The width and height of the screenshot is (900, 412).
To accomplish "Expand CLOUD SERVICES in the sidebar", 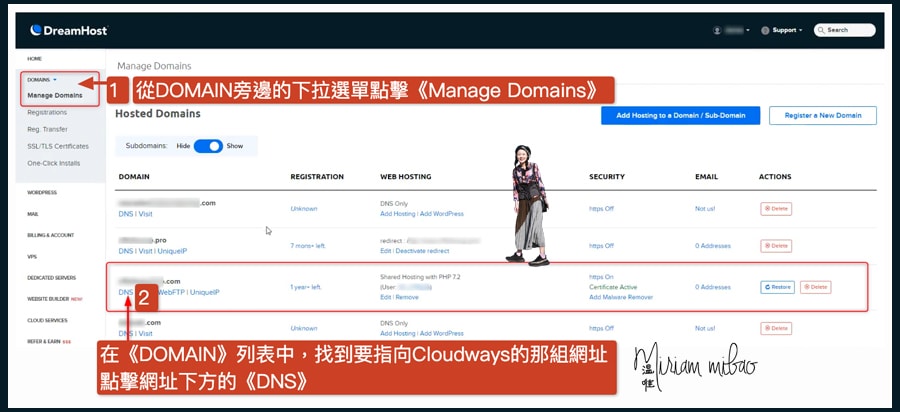I will [47, 320].
